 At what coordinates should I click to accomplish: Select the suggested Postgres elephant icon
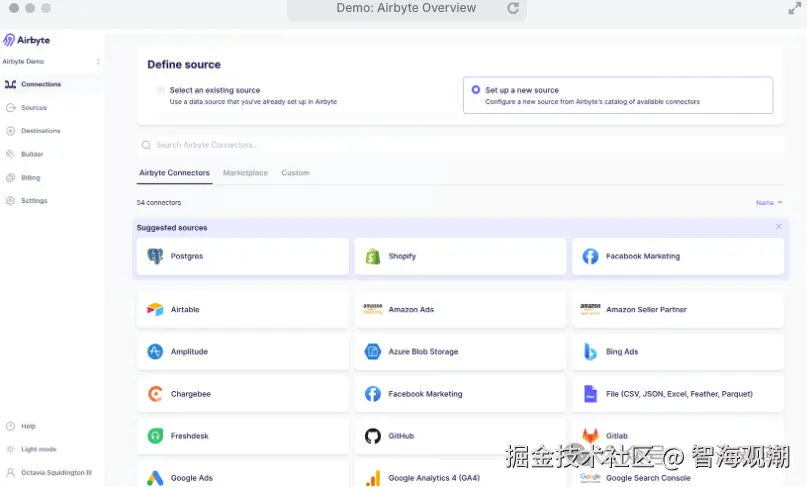click(155, 256)
